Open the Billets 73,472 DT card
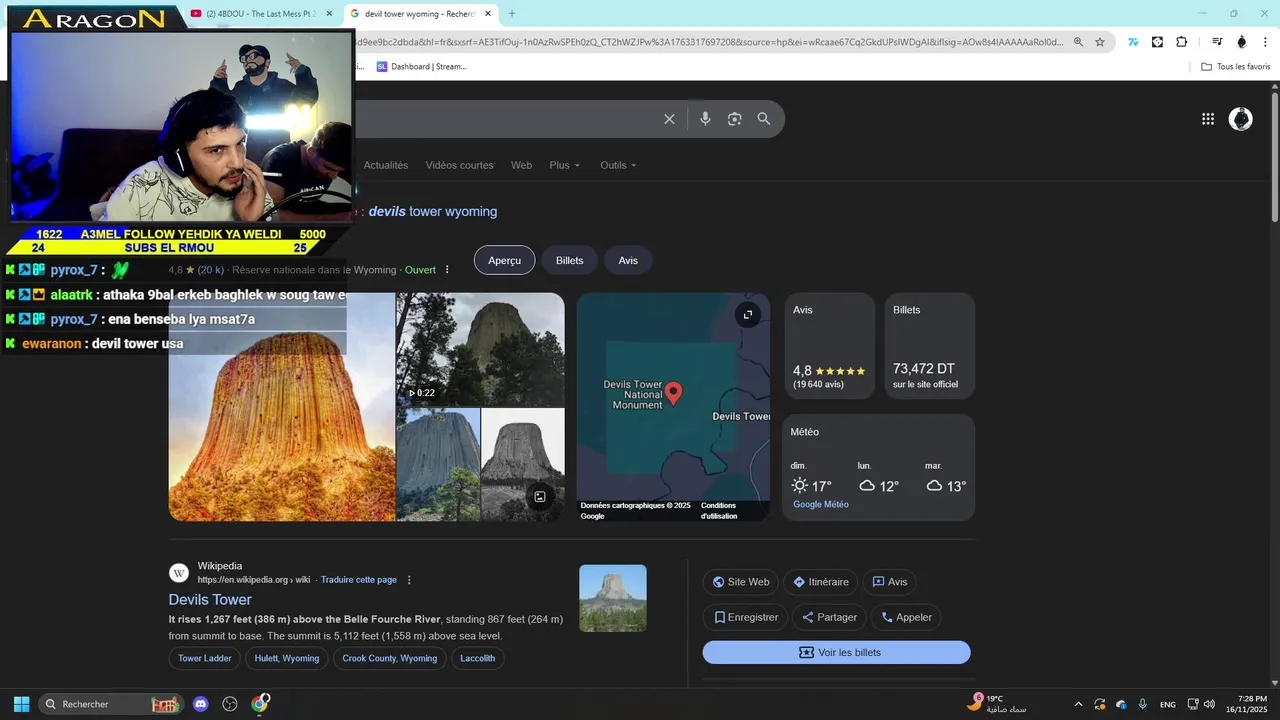 click(x=930, y=346)
